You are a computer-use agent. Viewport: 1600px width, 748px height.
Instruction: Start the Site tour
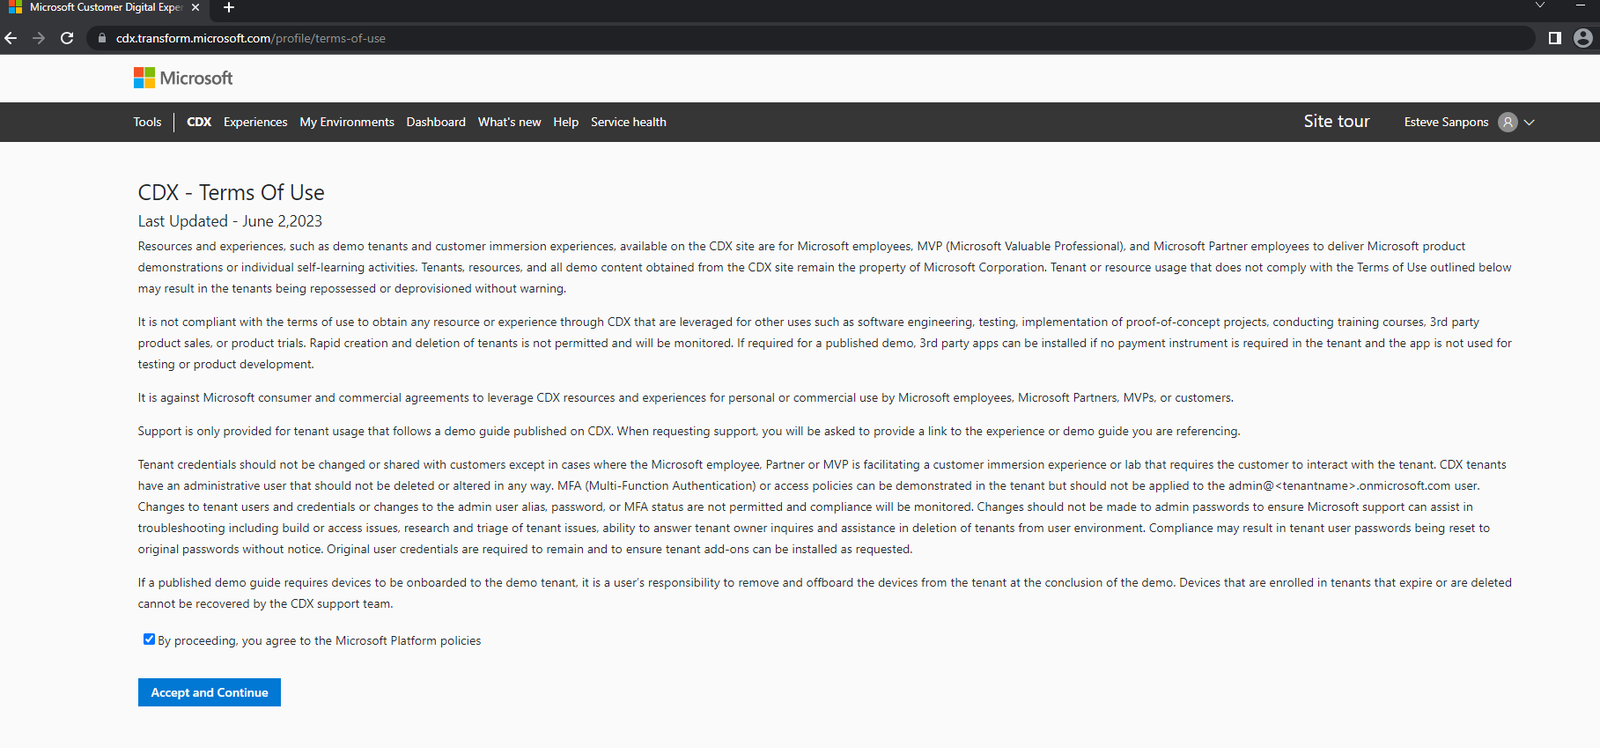pos(1336,121)
